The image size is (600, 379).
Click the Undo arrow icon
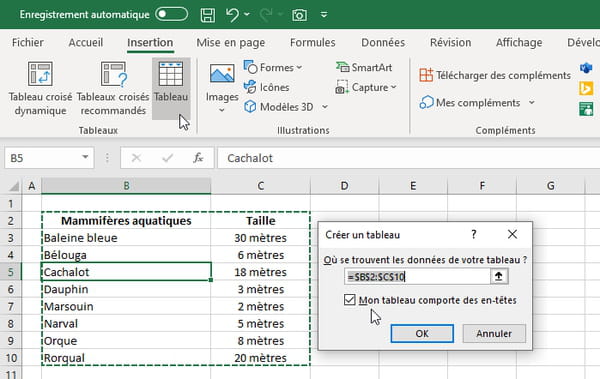point(232,15)
